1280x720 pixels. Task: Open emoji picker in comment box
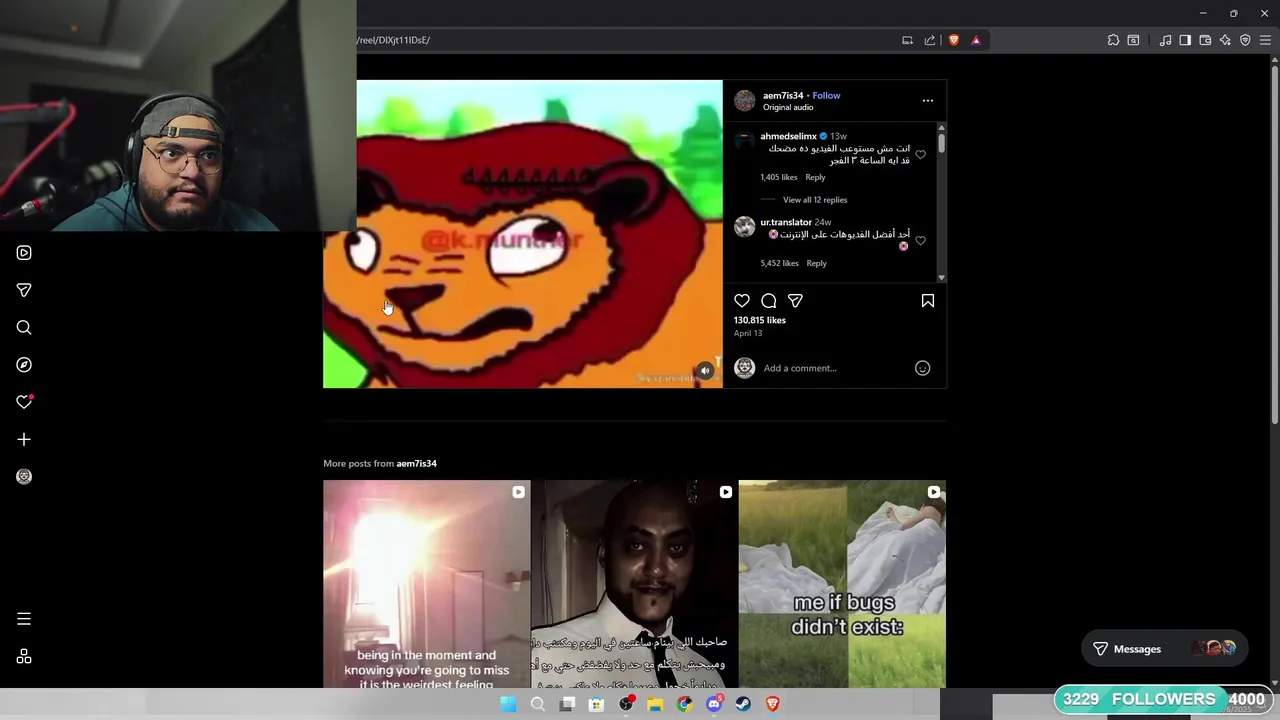click(x=923, y=368)
